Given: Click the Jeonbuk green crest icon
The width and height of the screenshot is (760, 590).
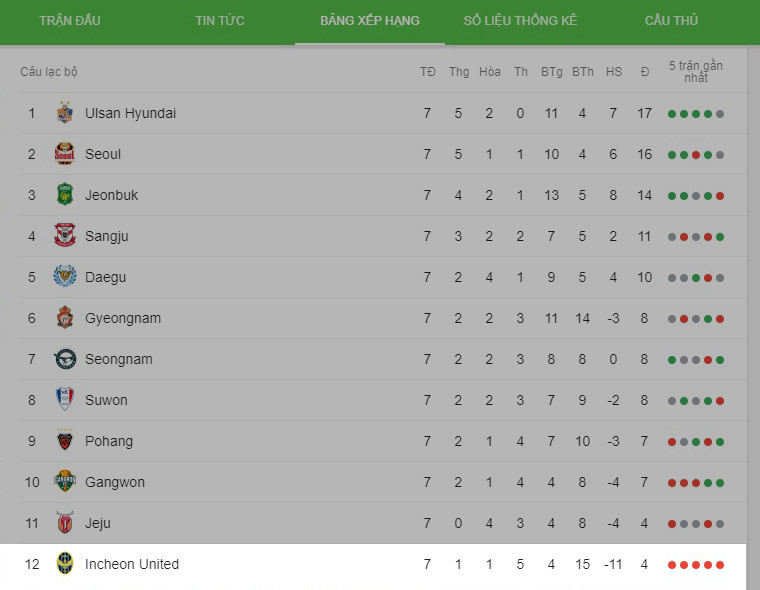Looking at the screenshot, I should (65, 195).
